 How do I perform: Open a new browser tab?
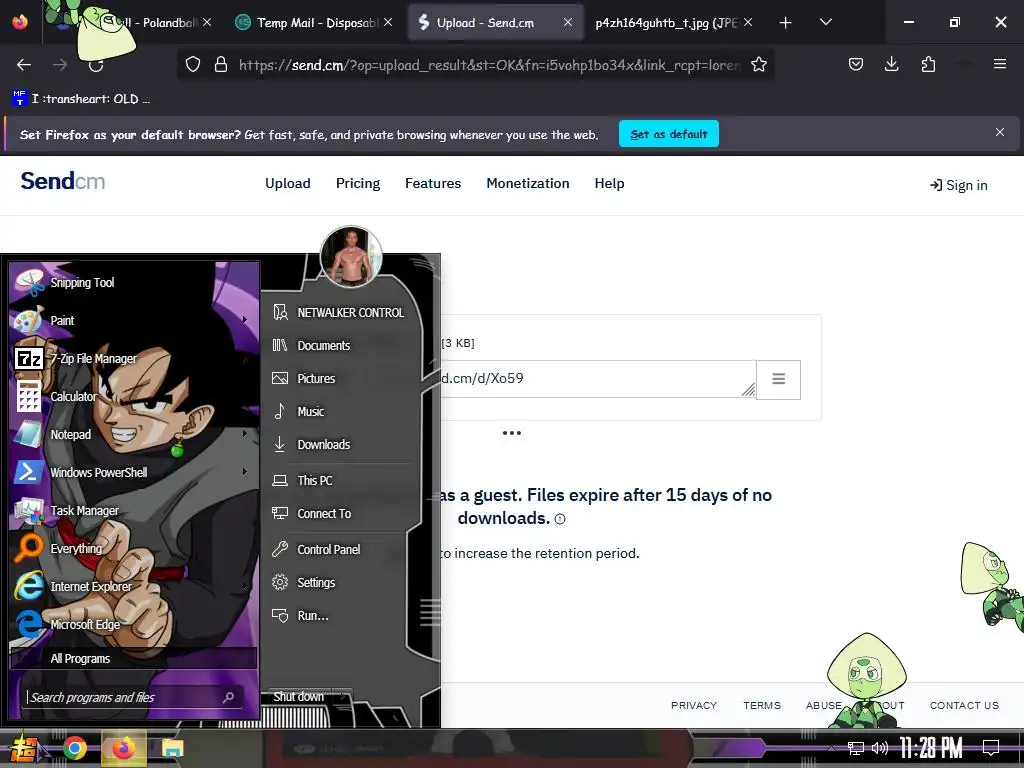pos(786,23)
